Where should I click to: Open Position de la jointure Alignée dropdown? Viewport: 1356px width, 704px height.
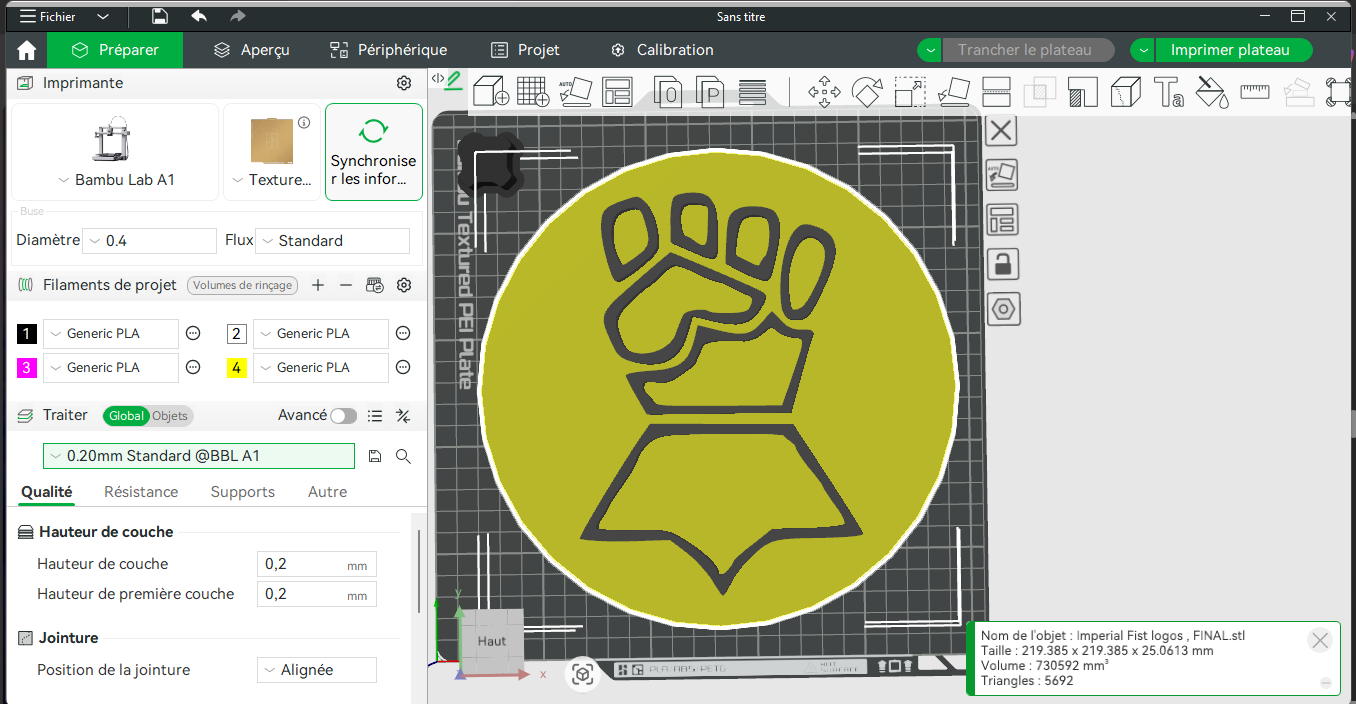(x=316, y=670)
